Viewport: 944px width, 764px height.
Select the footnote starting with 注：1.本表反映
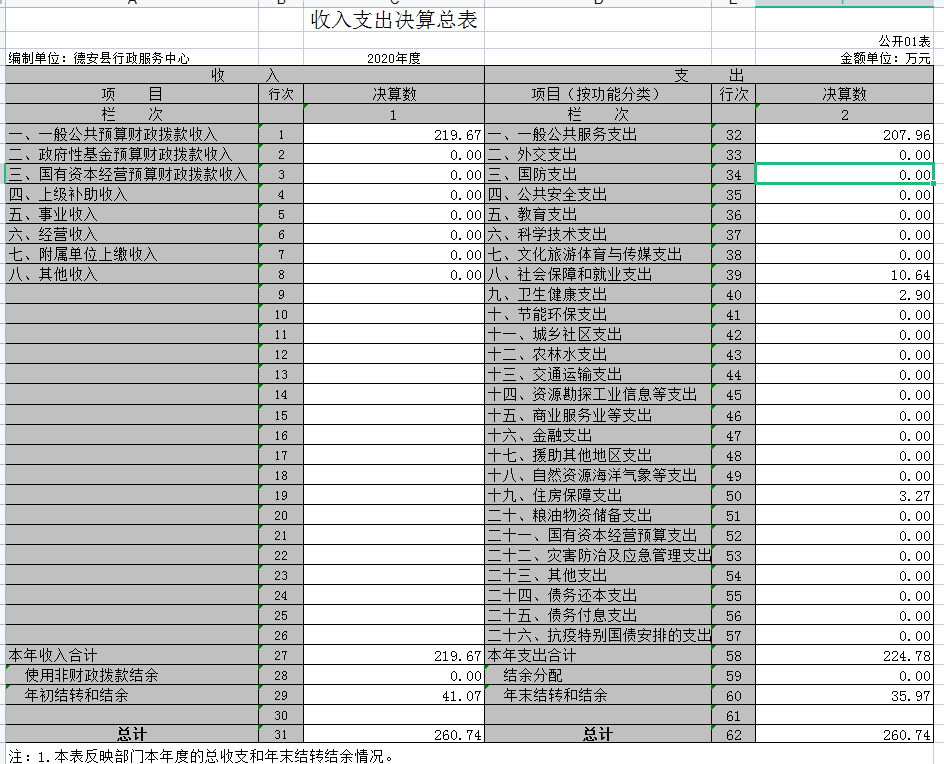point(200,755)
